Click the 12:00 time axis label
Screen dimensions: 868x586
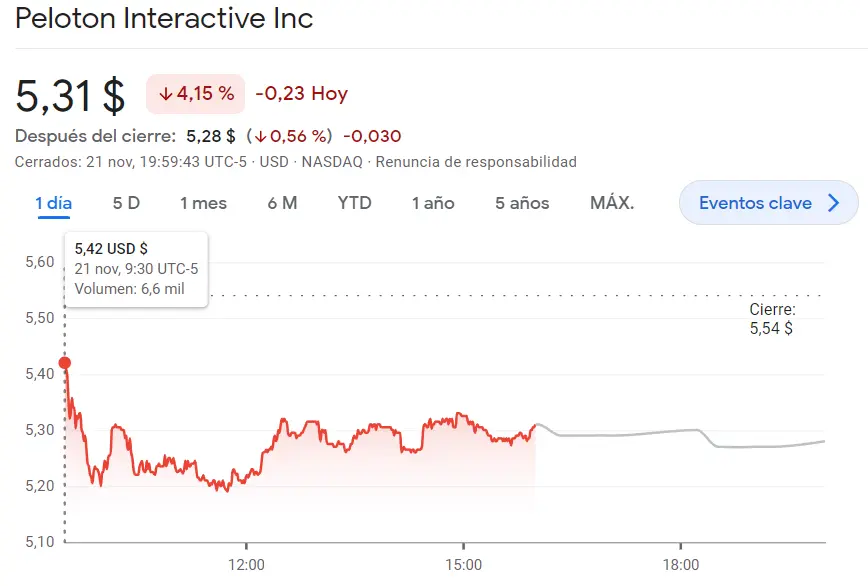click(x=247, y=564)
